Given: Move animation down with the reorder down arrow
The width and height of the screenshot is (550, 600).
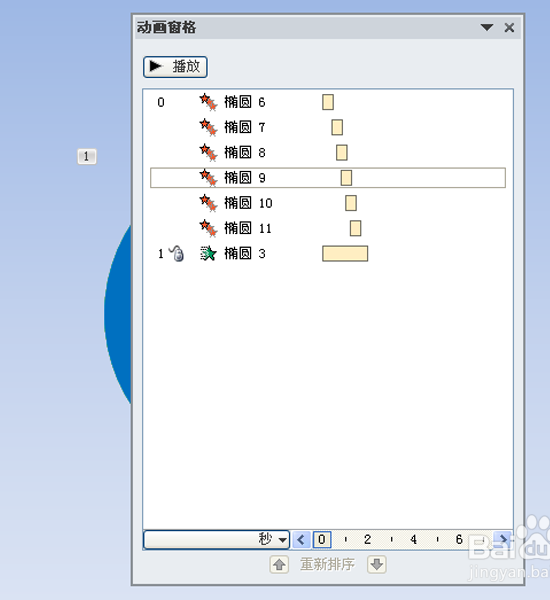Looking at the screenshot, I should pos(377,564).
